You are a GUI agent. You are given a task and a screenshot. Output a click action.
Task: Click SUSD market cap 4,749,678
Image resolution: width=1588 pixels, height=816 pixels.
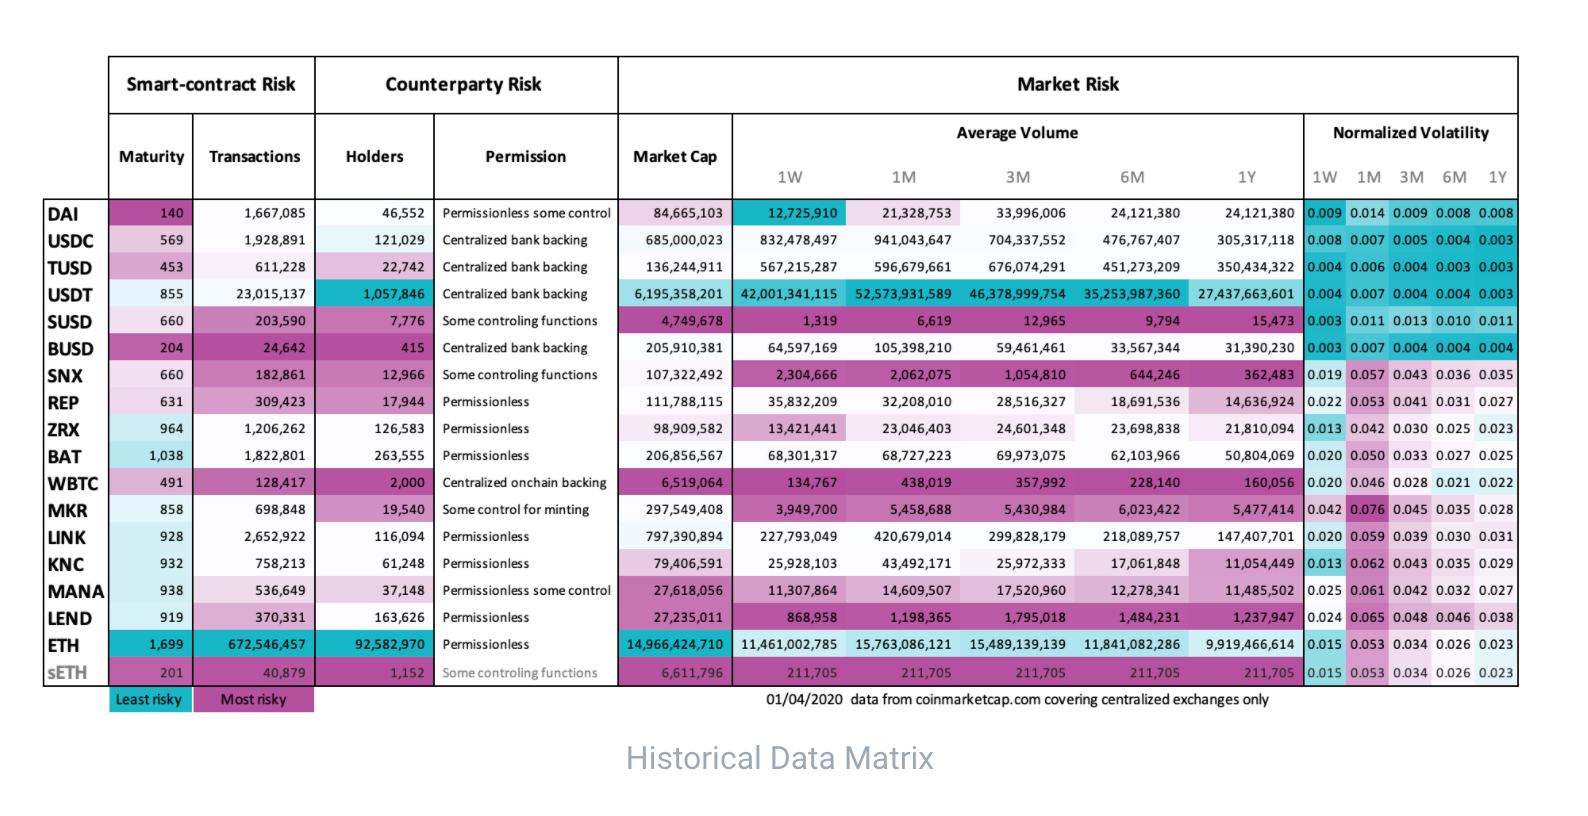[x=692, y=321]
